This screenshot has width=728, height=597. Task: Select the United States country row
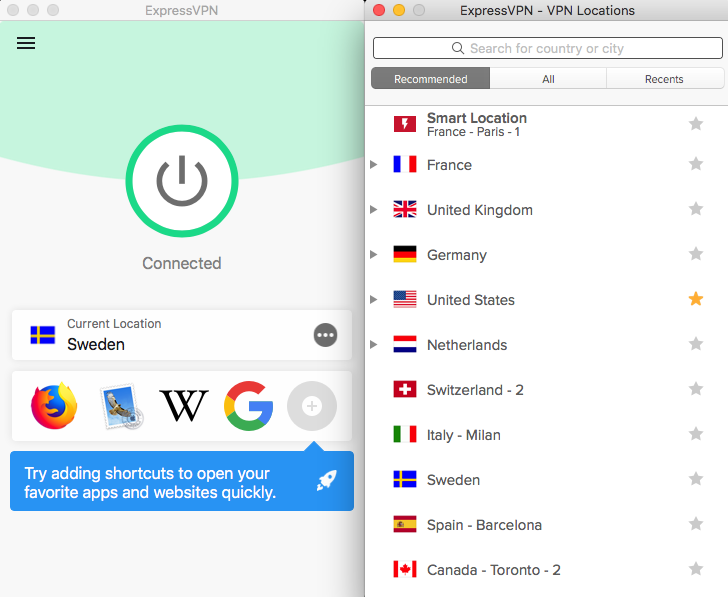(546, 299)
